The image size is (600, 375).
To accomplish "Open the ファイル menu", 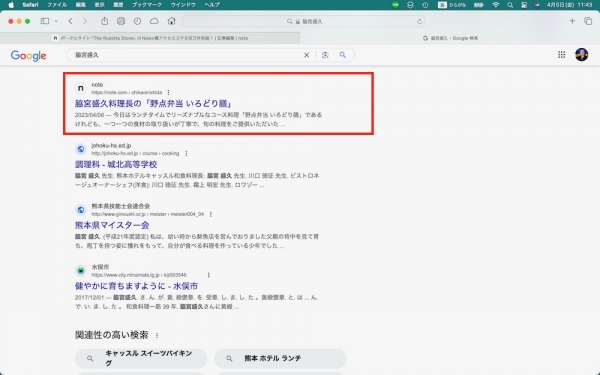I will pos(57,5).
